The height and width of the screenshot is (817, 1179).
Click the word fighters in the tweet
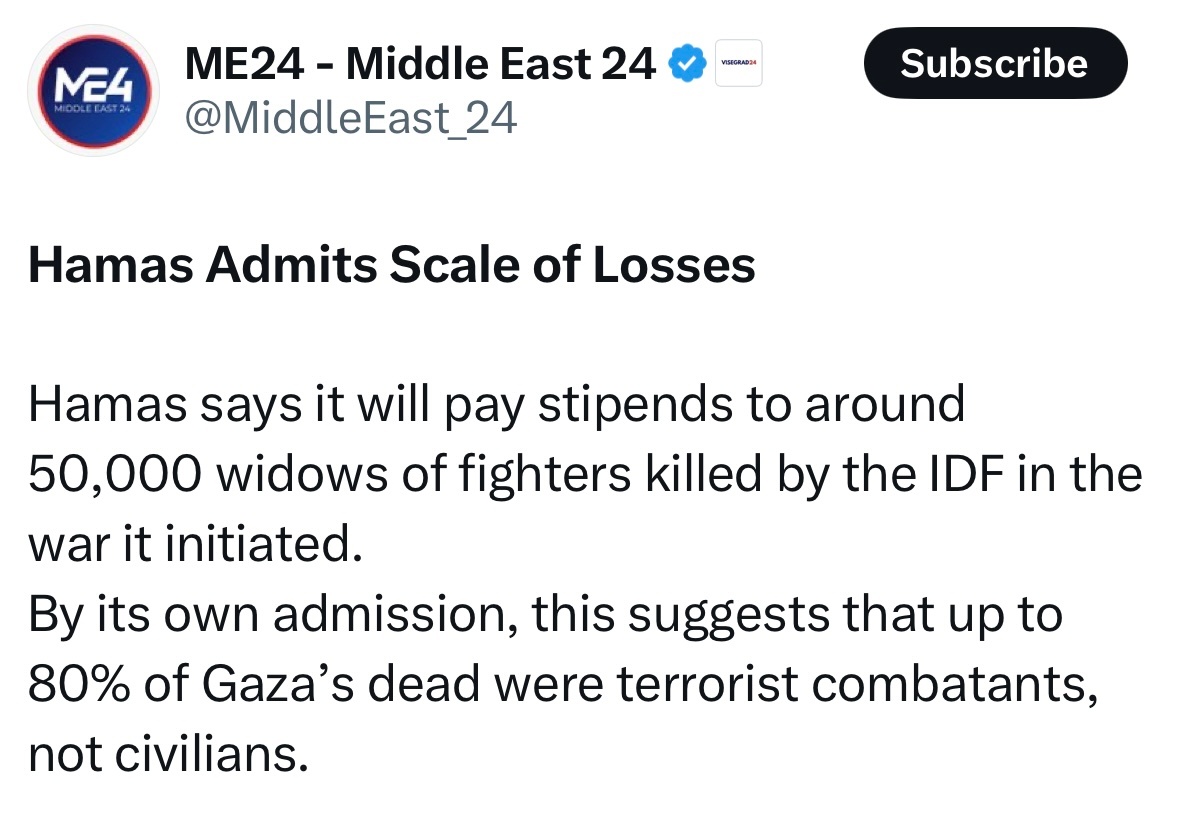coord(544,476)
